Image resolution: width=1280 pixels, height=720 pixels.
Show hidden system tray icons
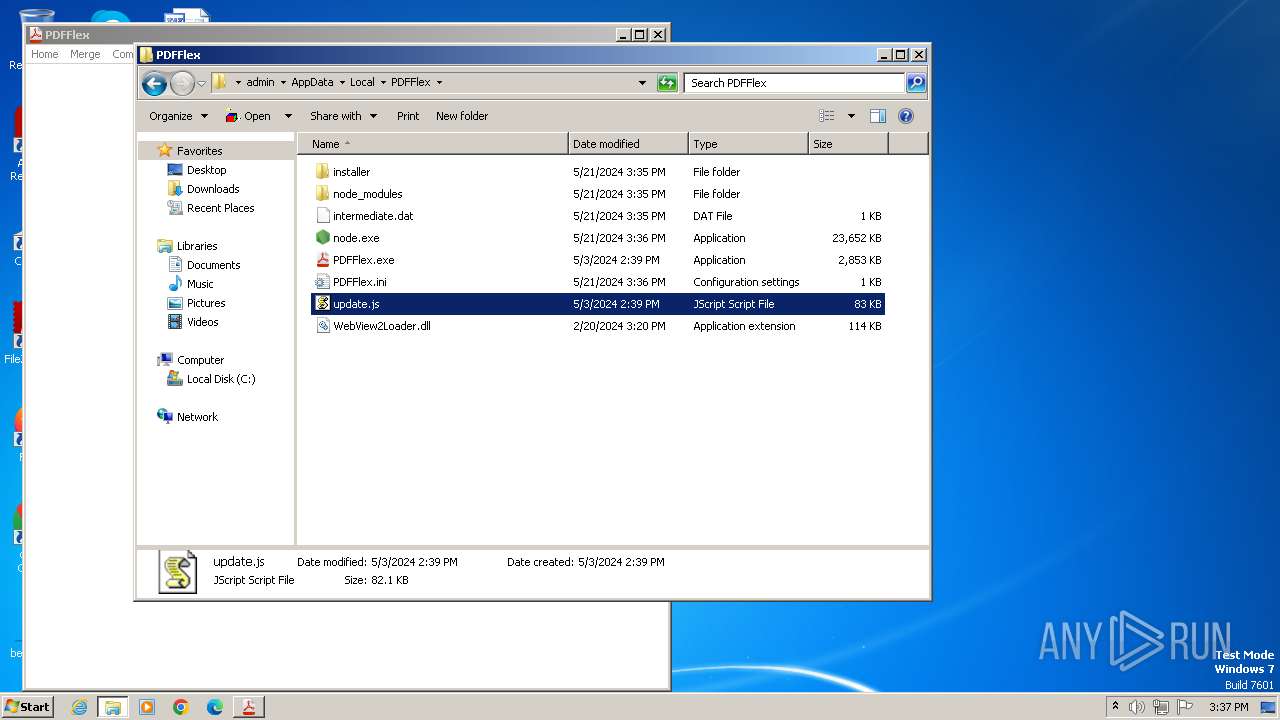(1116, 707)
